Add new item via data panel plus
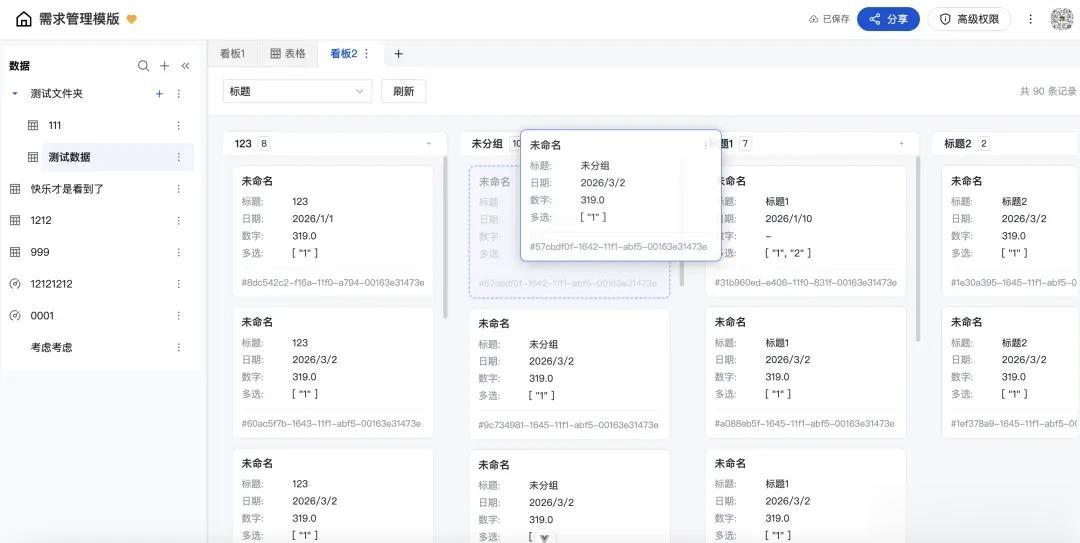Viewport: 1080px width, 543px height. click(165, 65)
